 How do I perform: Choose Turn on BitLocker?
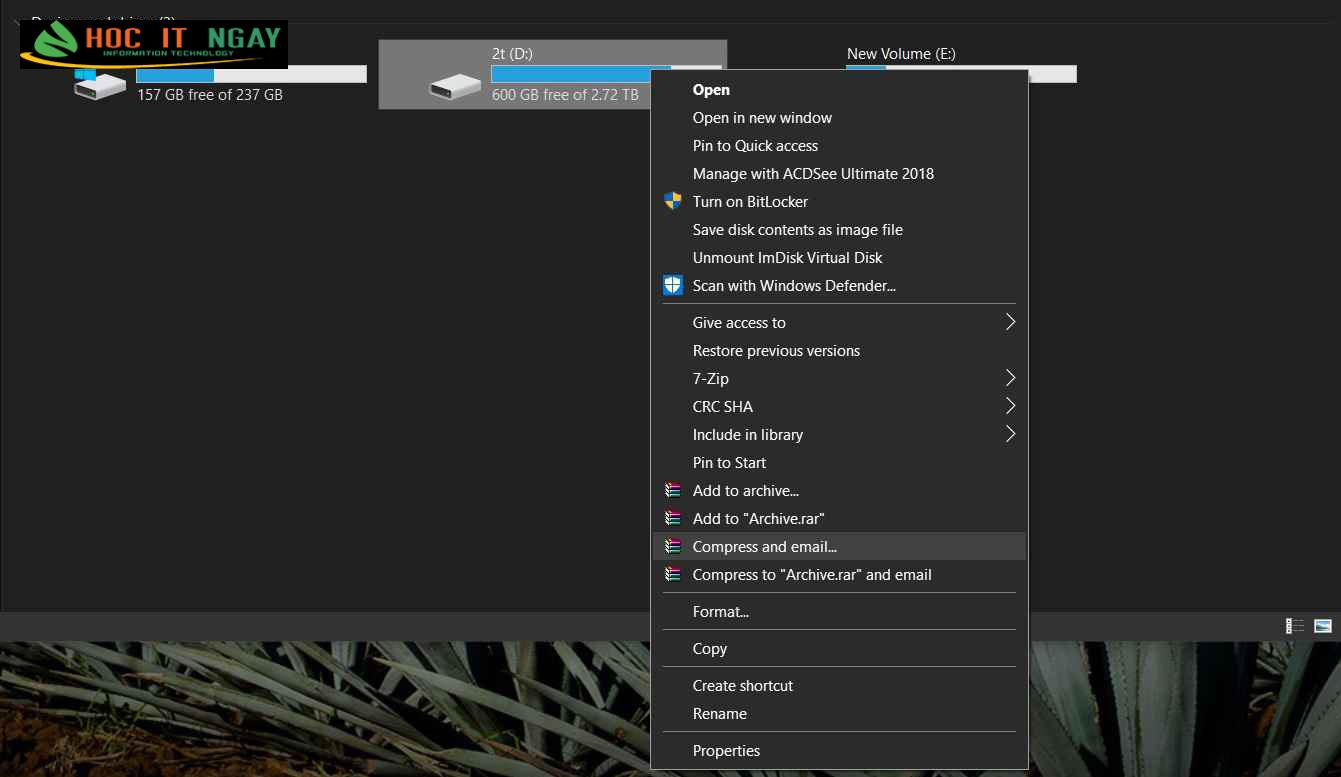839,202
